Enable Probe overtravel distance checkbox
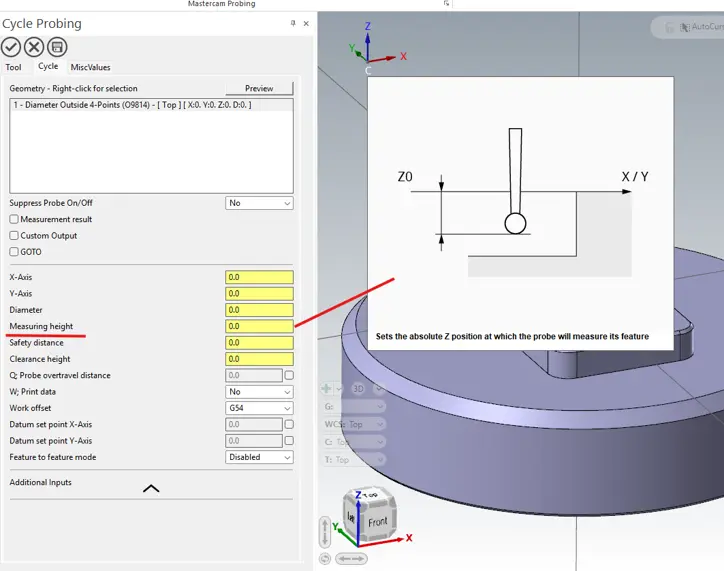Screen dimensions: 724x571 coord(289,375)
